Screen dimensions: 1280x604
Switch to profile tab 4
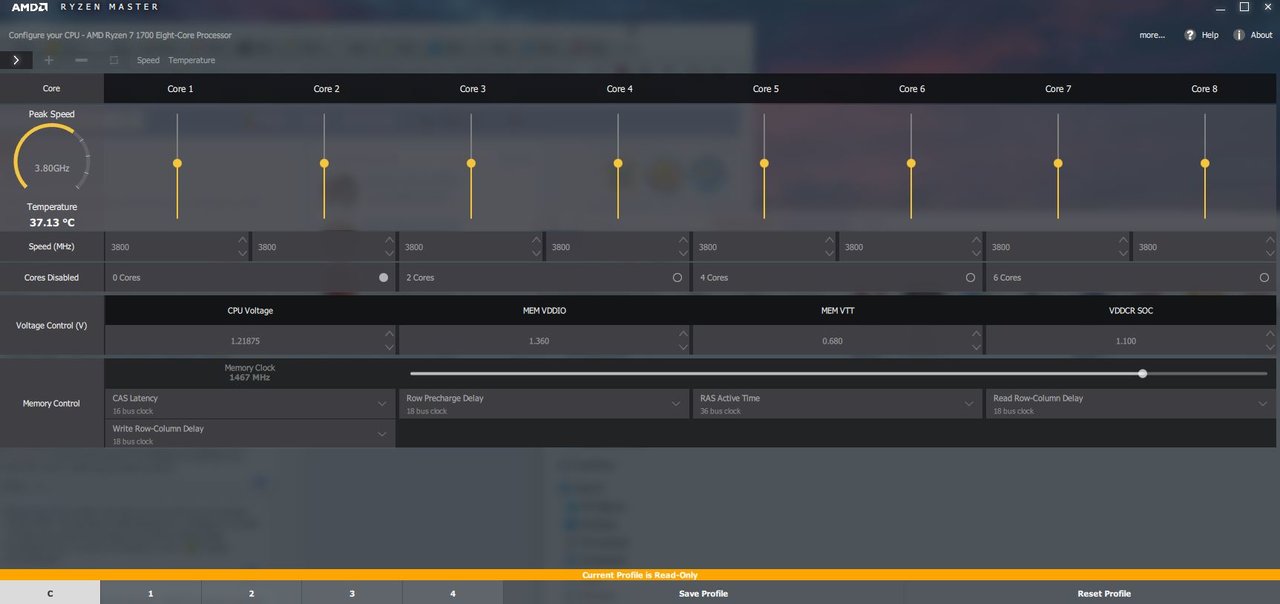(x=453, y=593)
